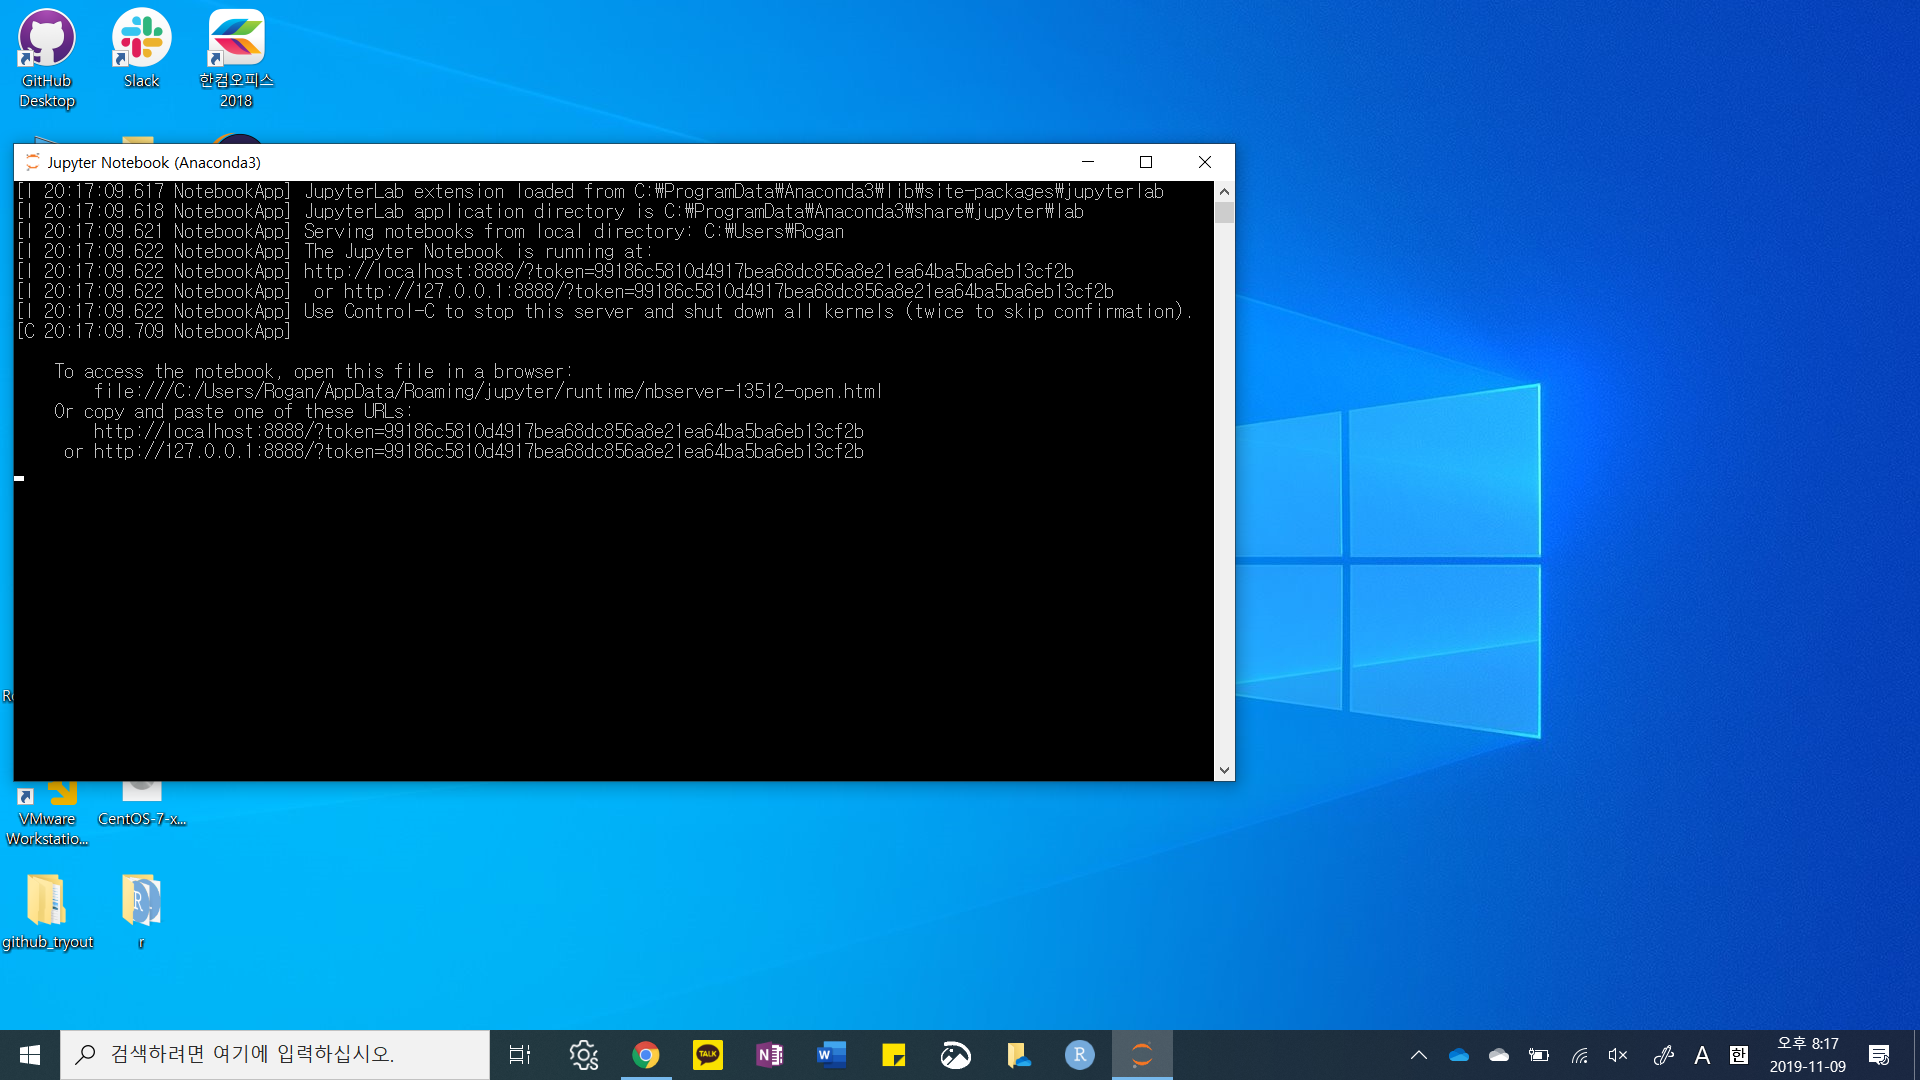Open the clock showing 오후 8:17
Viewport: 1920px width, 1080px height.
click(1807, 1055)
